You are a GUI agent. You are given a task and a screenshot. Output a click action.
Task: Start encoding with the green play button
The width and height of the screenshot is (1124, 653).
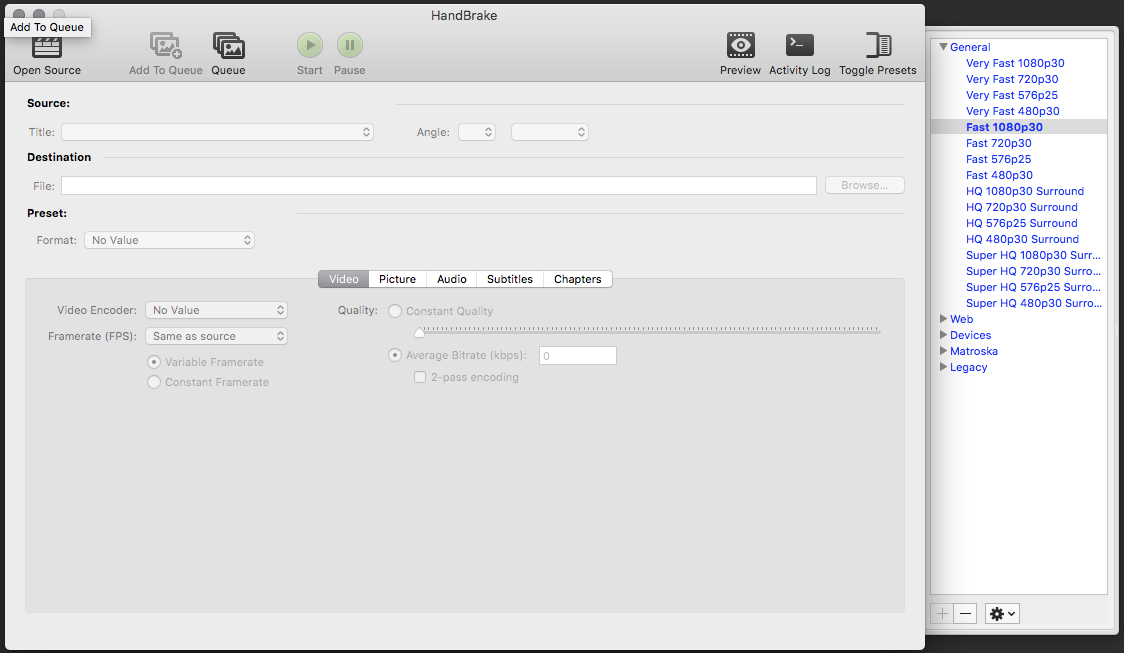coord(310,45)
